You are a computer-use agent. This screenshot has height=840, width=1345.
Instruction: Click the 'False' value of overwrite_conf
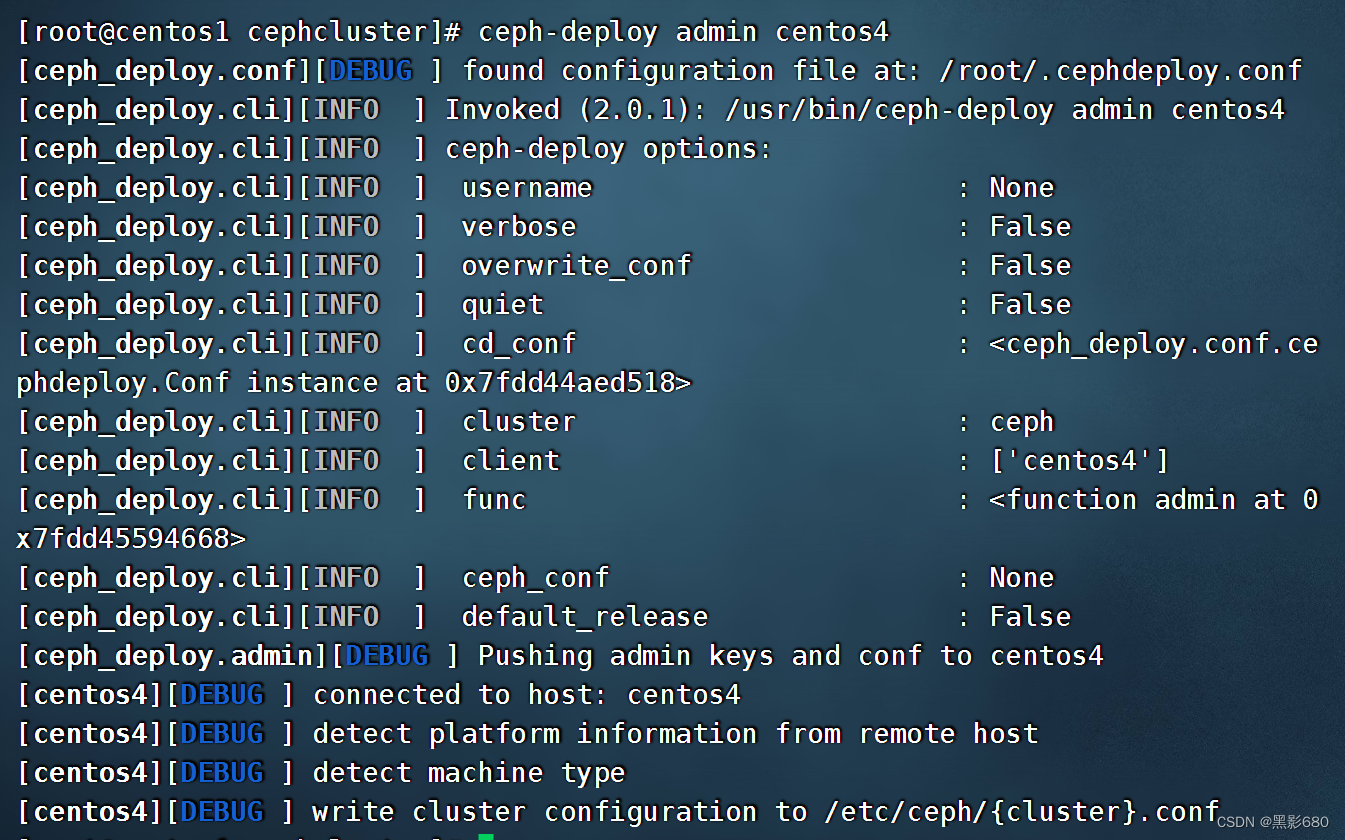point(1030,266)
